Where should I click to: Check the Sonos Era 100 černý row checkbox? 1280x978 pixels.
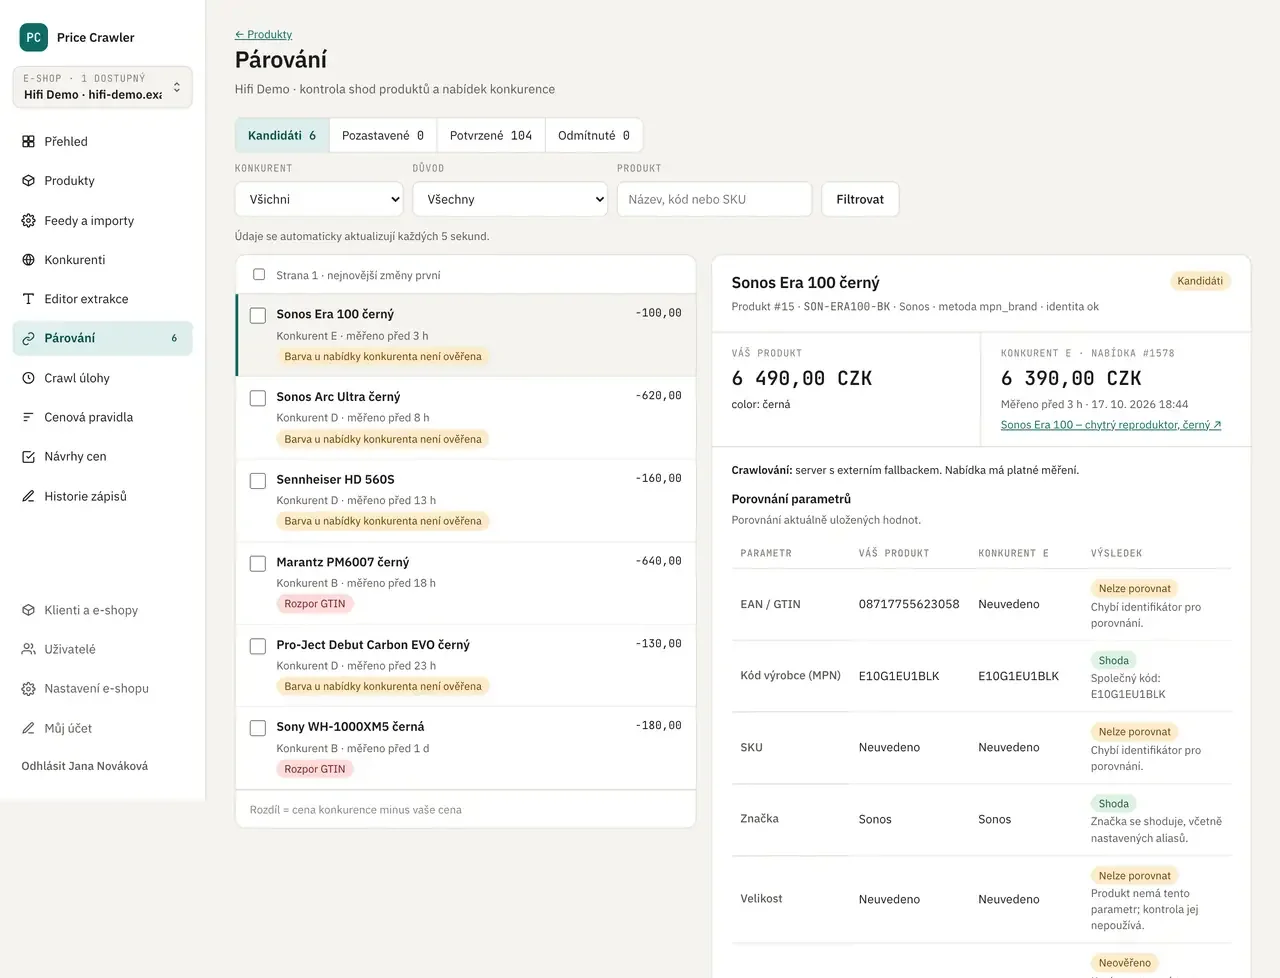(258, 316)
